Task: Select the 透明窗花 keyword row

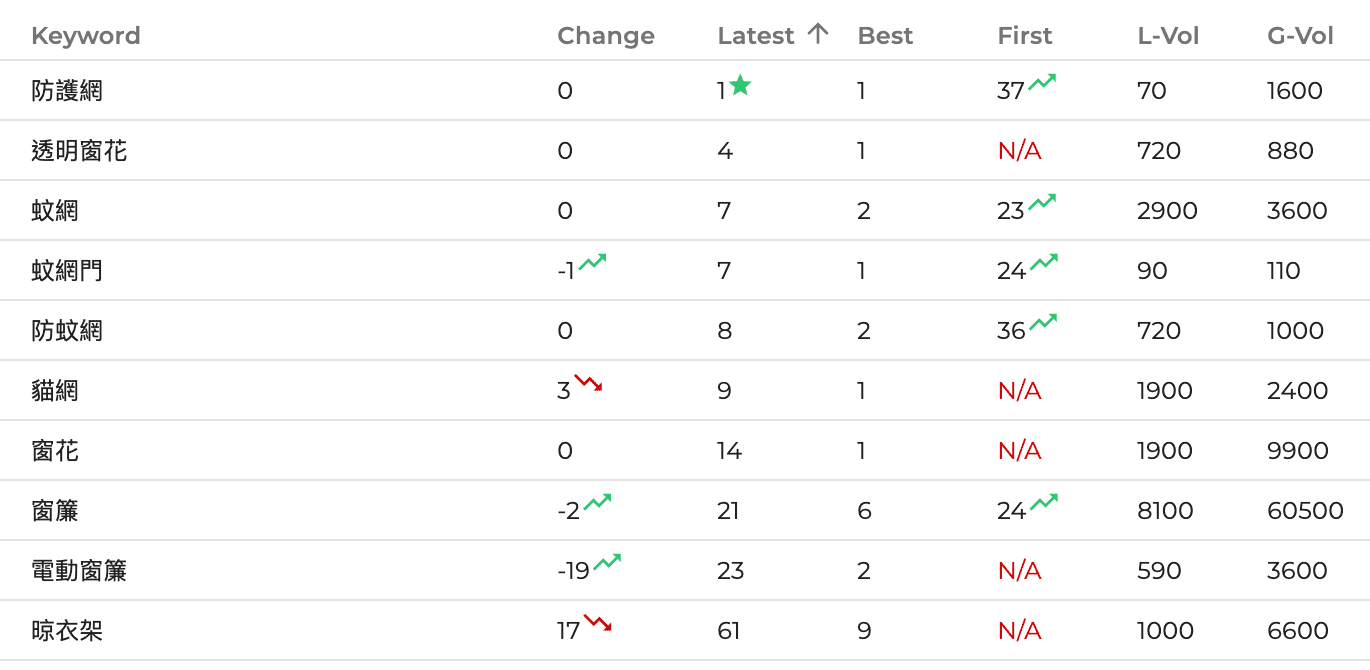Action: (x=79, y=151)
